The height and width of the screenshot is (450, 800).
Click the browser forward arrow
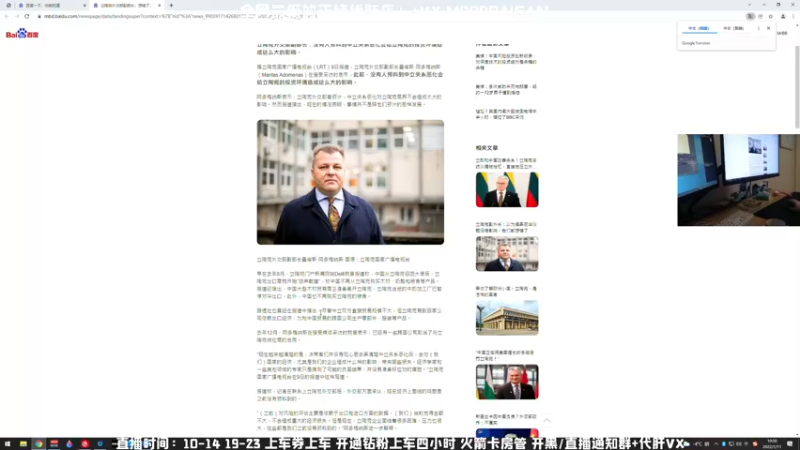pos(16,16)
